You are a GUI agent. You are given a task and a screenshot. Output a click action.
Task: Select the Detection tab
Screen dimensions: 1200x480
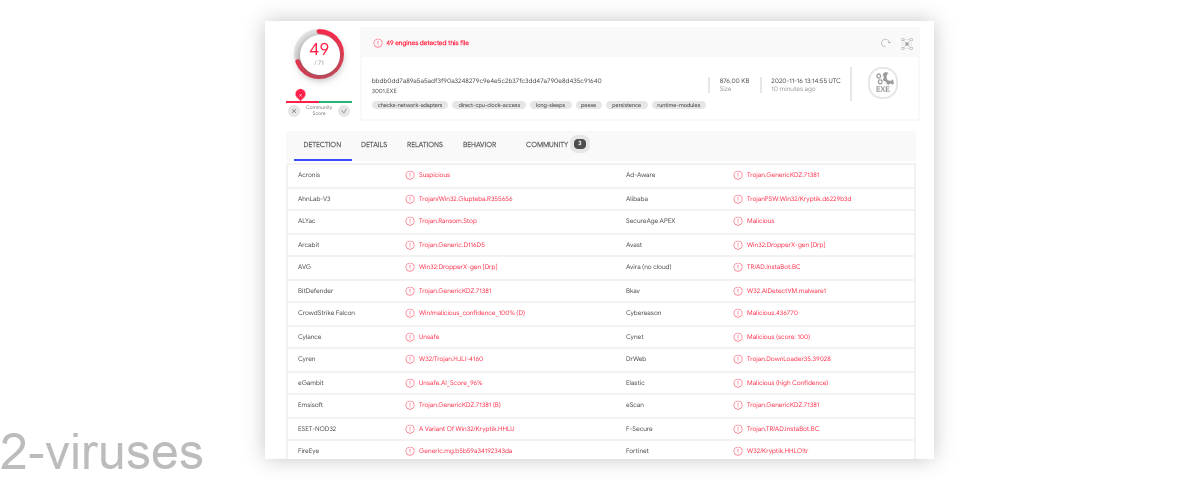tap(322, 145)
